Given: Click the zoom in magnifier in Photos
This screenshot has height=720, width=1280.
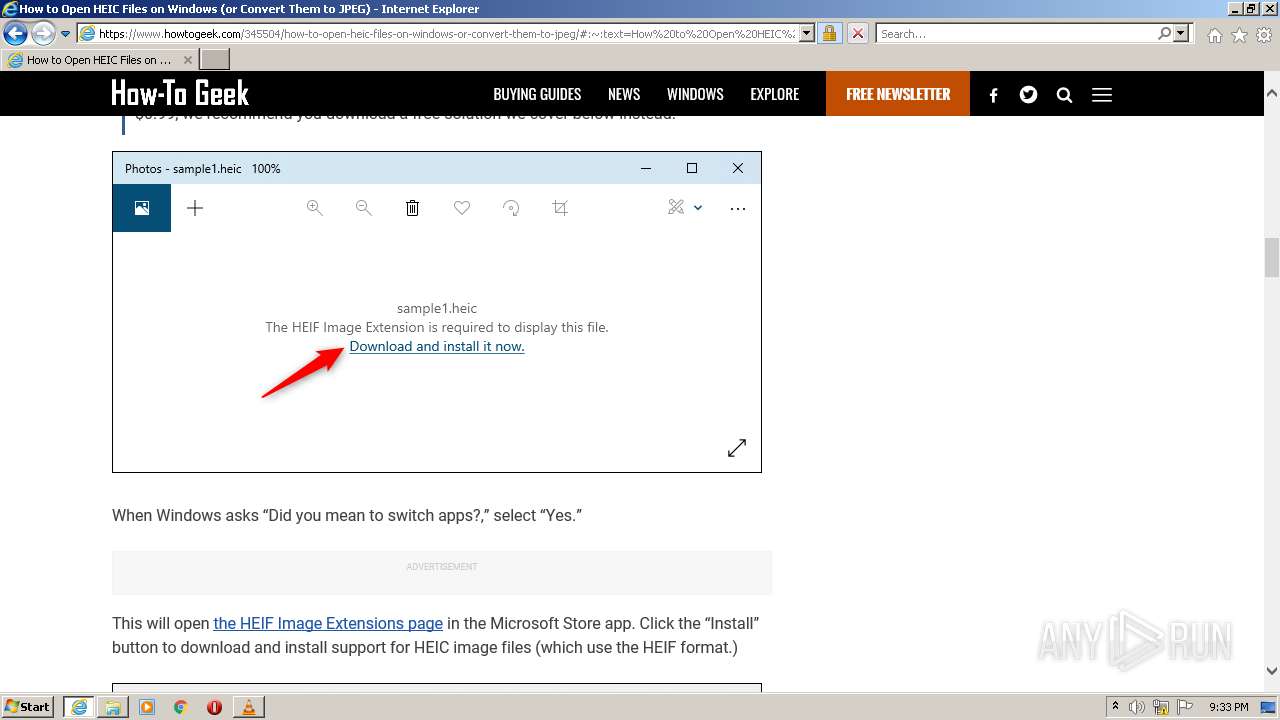Looking at the screenshot, I should pos(314,208).
